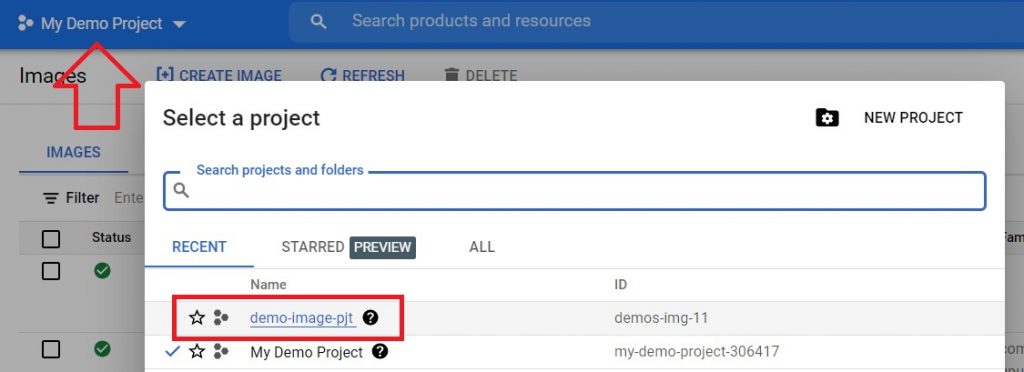Star the My Demo Project row

coord(197,352)
